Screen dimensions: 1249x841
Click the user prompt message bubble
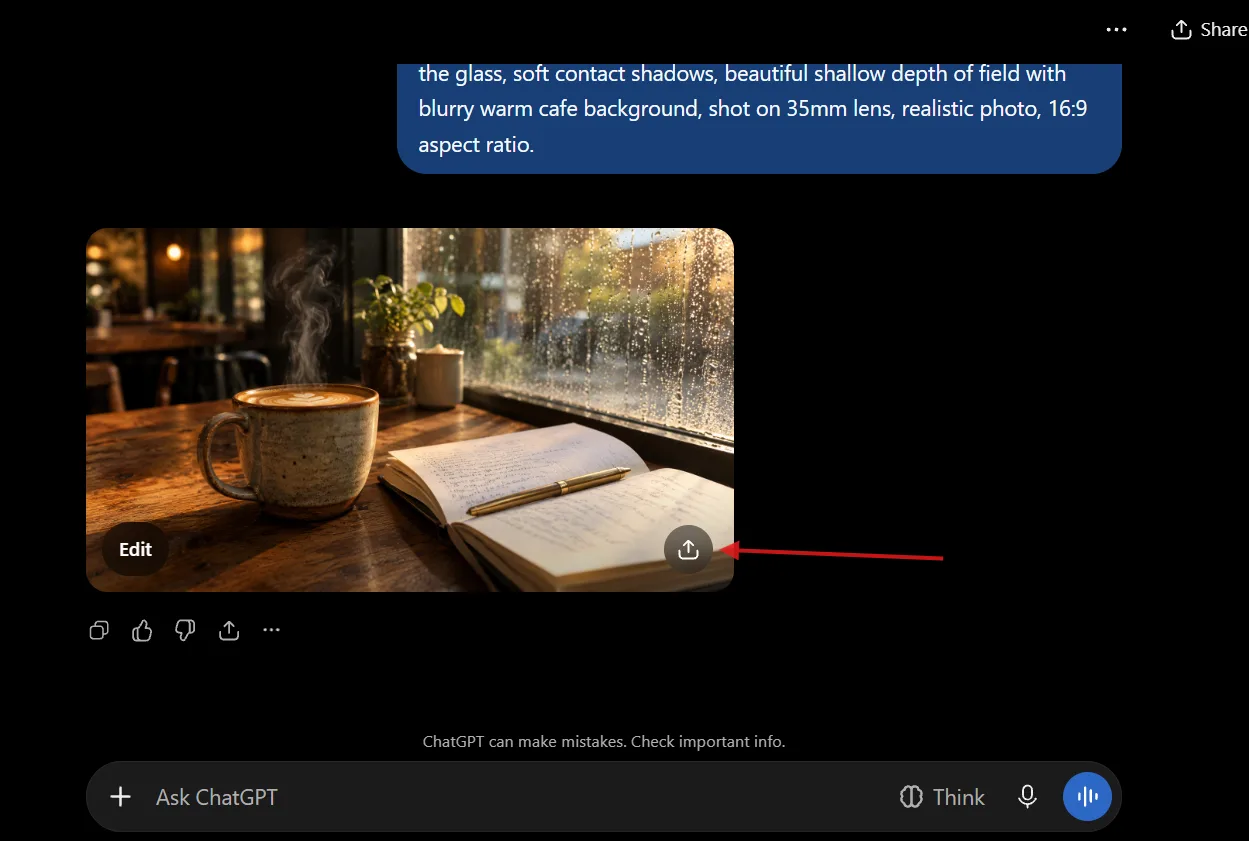tap(759, 118)
